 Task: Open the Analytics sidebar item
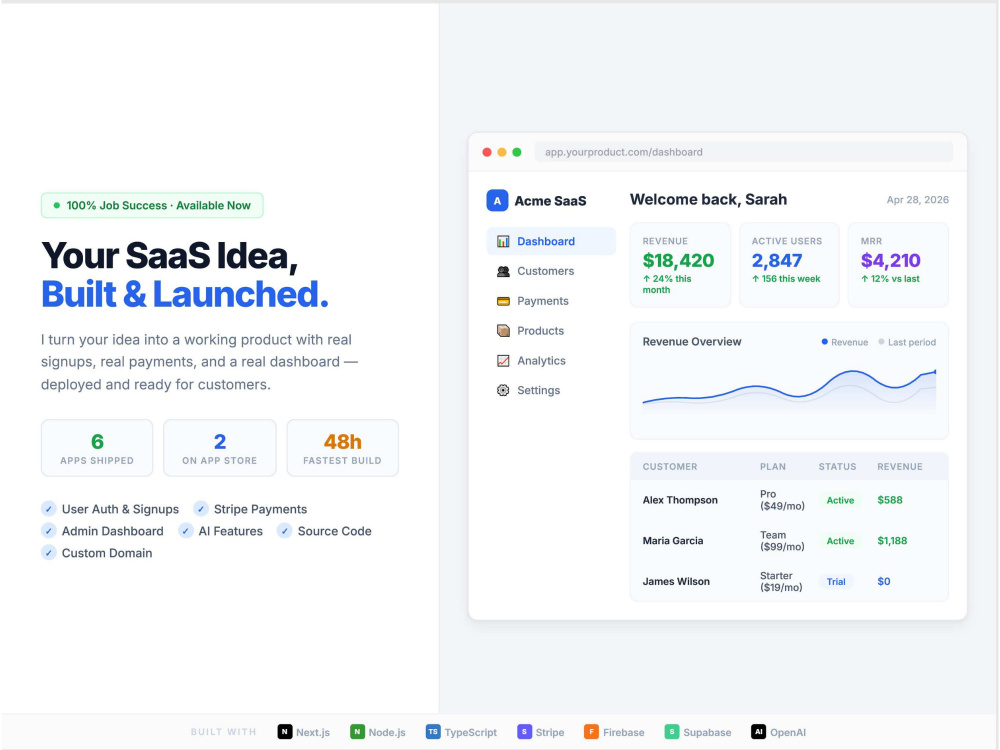tap(551, 360)
